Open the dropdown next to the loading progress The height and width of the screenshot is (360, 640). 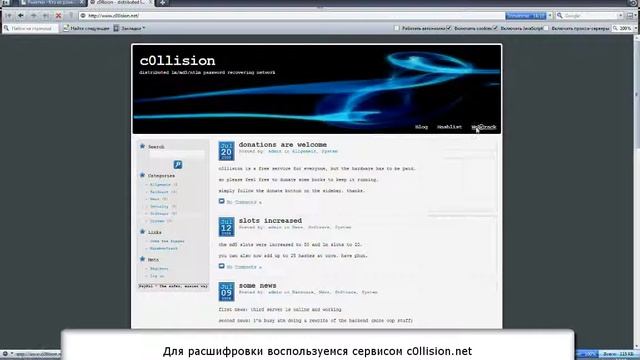[550, 16]
